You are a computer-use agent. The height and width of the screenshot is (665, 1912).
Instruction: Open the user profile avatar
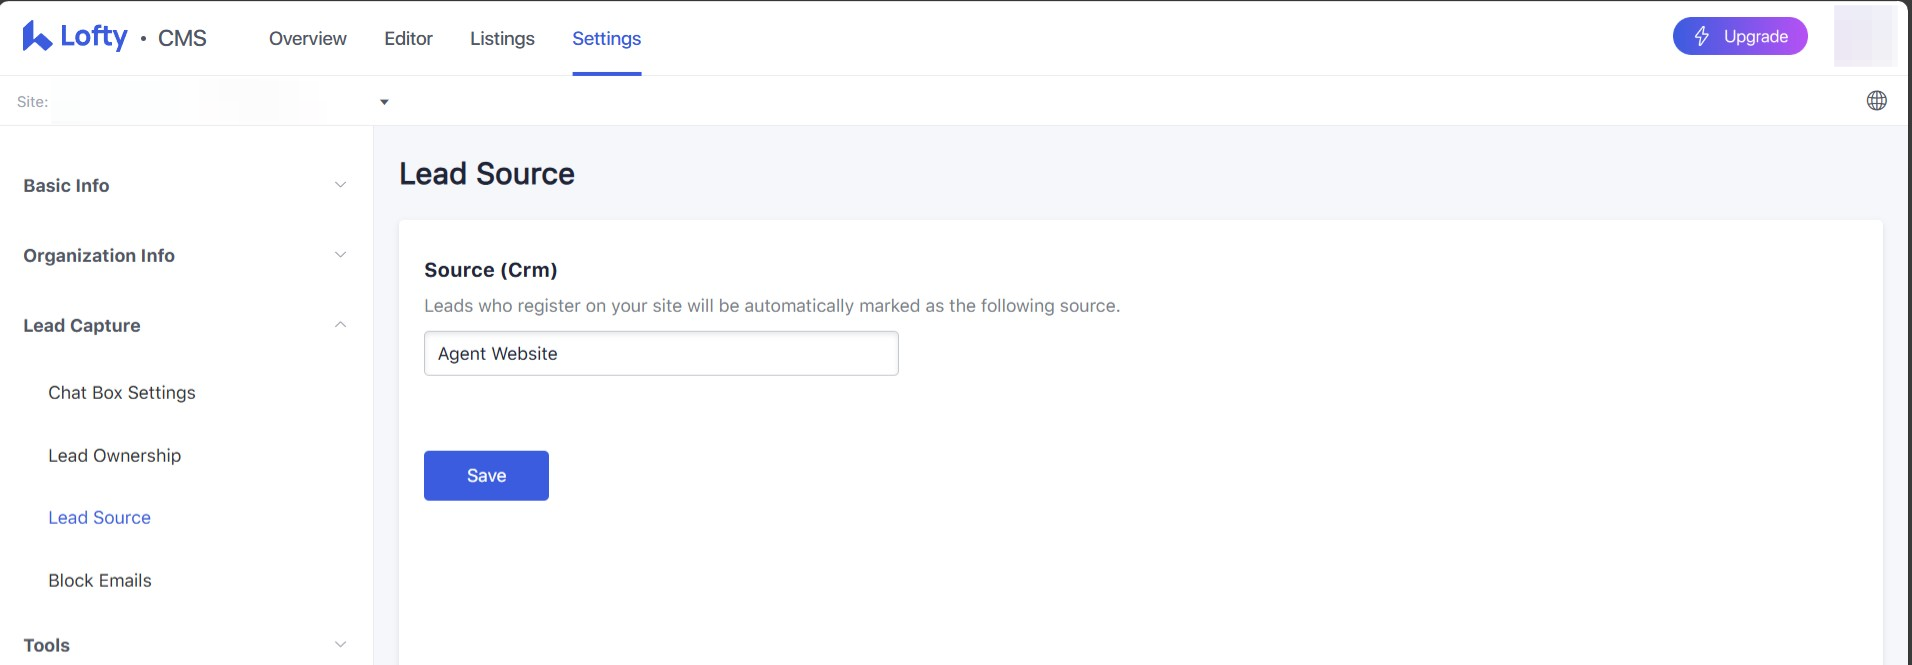pos(1864,37)
